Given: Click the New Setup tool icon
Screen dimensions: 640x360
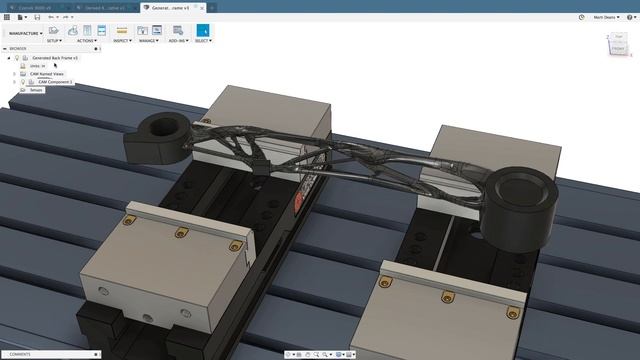Looking at the screenshot, I should click(x=53, y=31).
